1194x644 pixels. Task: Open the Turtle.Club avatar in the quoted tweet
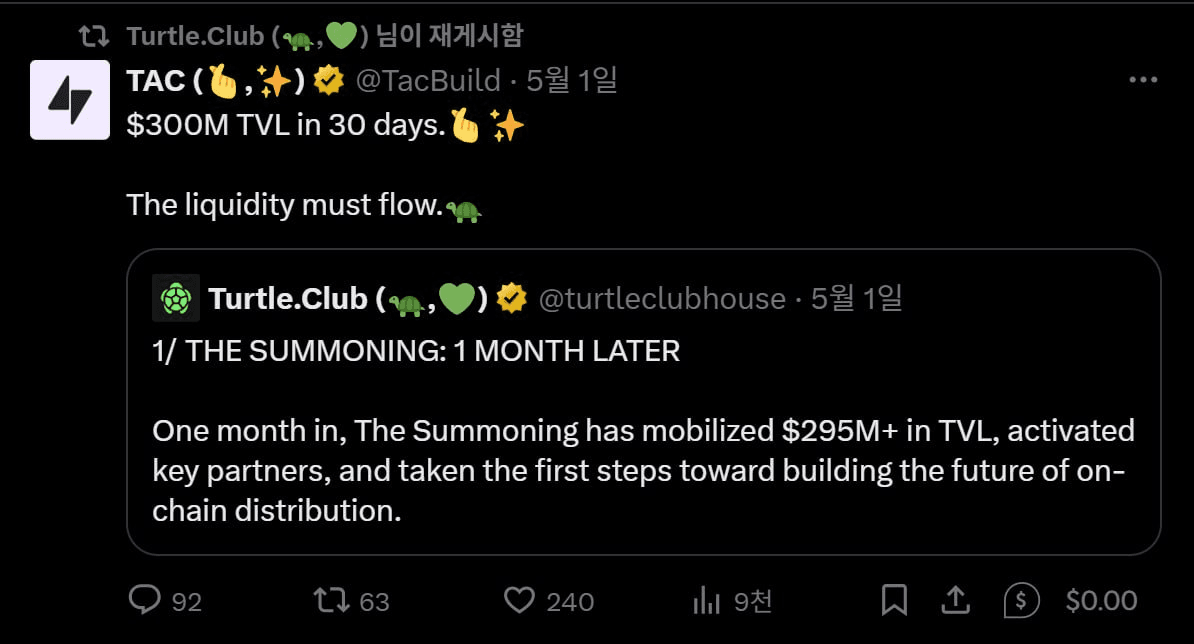[x=176, y=298]
